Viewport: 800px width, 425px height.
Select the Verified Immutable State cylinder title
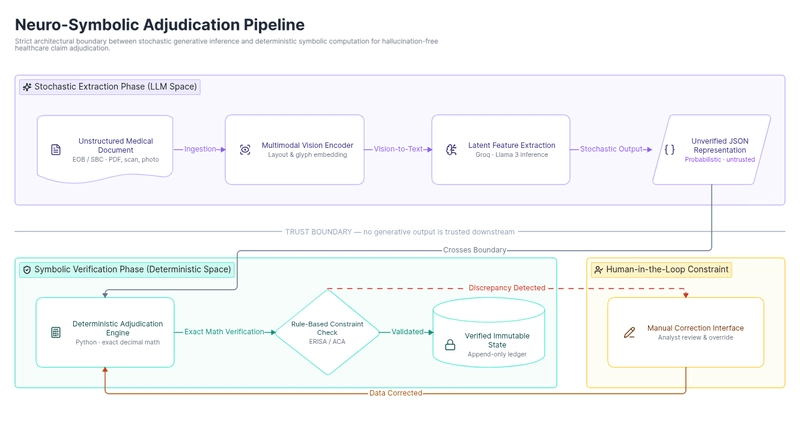pyautogui.click(x=497, y=340)
